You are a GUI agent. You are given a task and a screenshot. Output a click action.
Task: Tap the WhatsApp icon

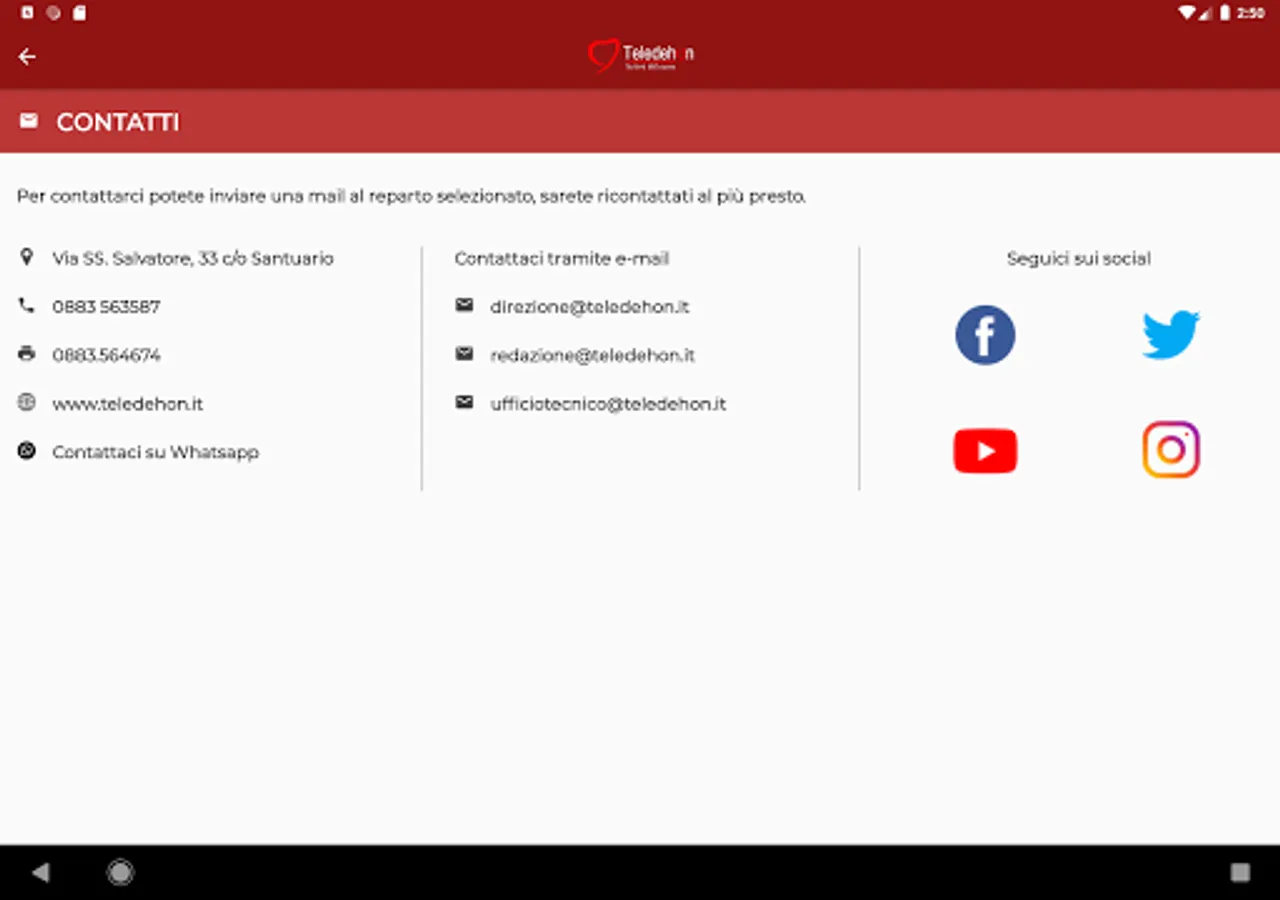(27, 451)
